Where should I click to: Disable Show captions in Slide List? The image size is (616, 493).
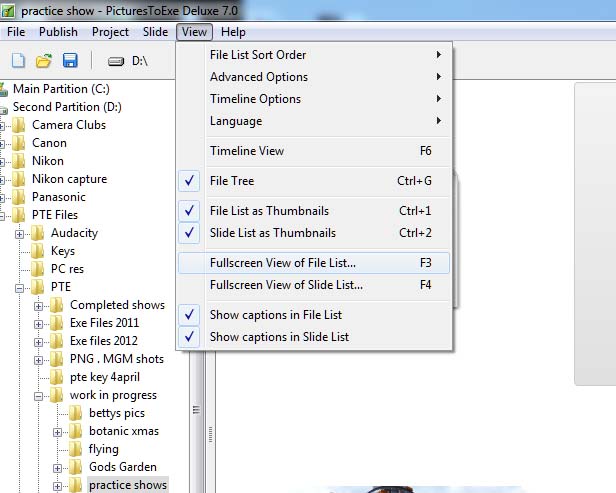279,337
